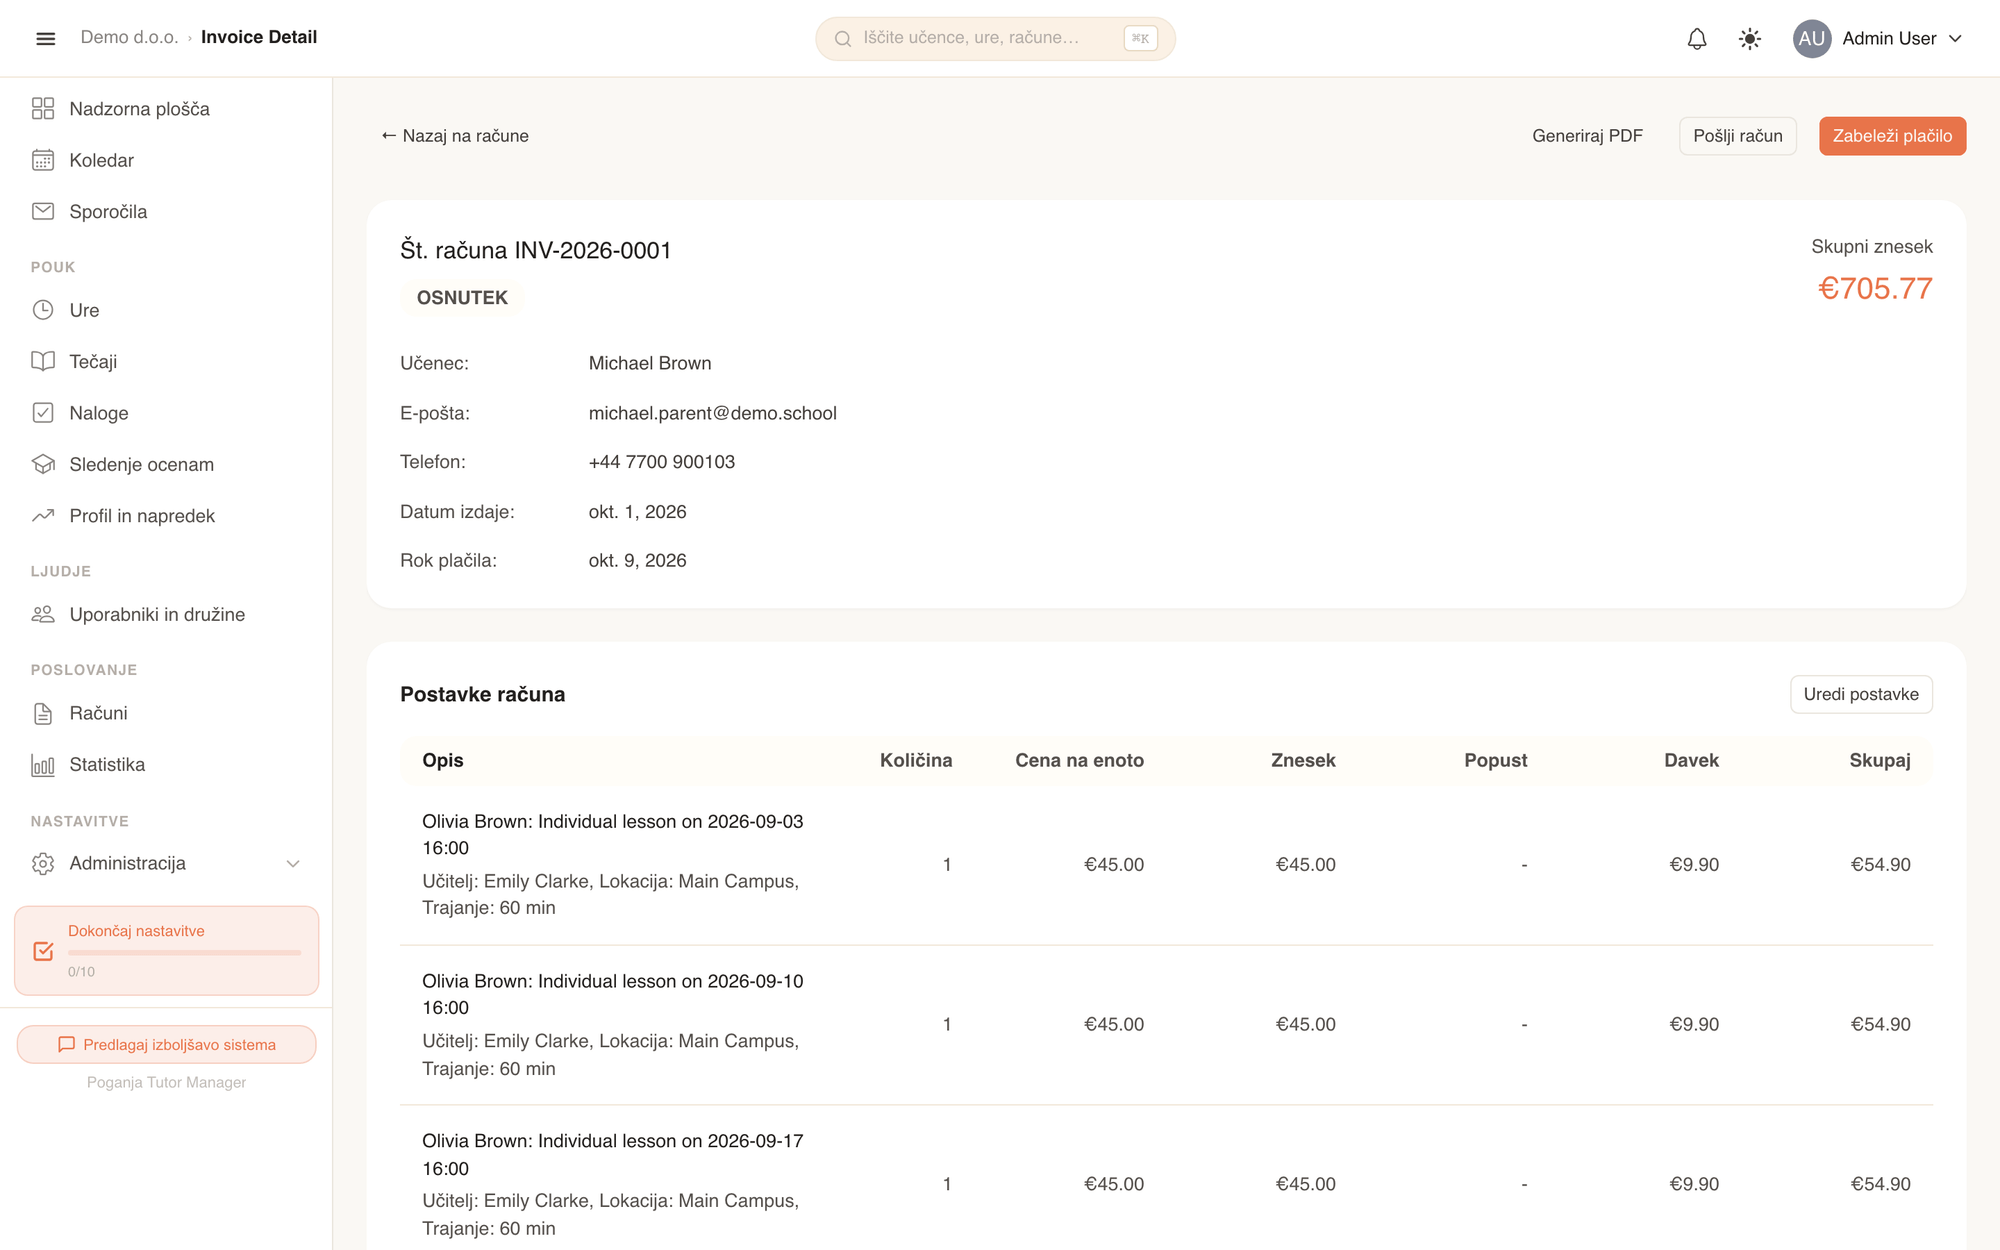This screenshot has height=1250, width=2000.
Task: Click Nazaj na račune back link
Action: pyautogui.click(x=455, y=136)
